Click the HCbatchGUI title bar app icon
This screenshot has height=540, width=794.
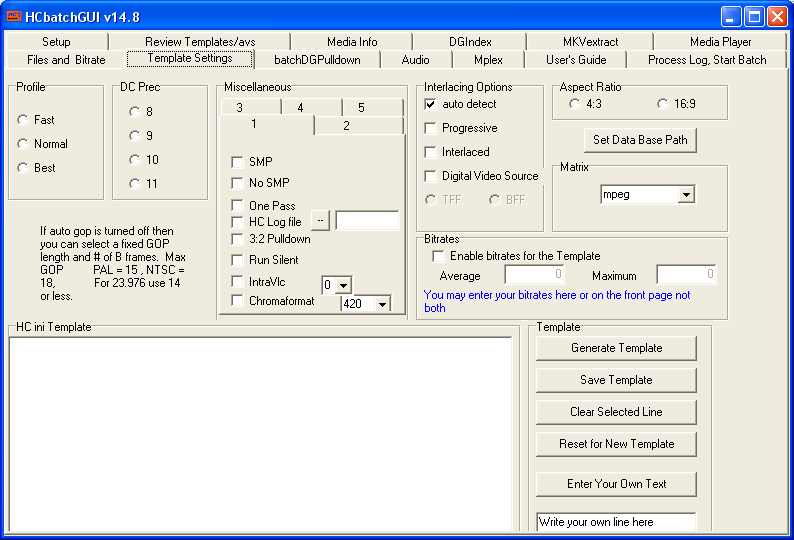(14, 16)
